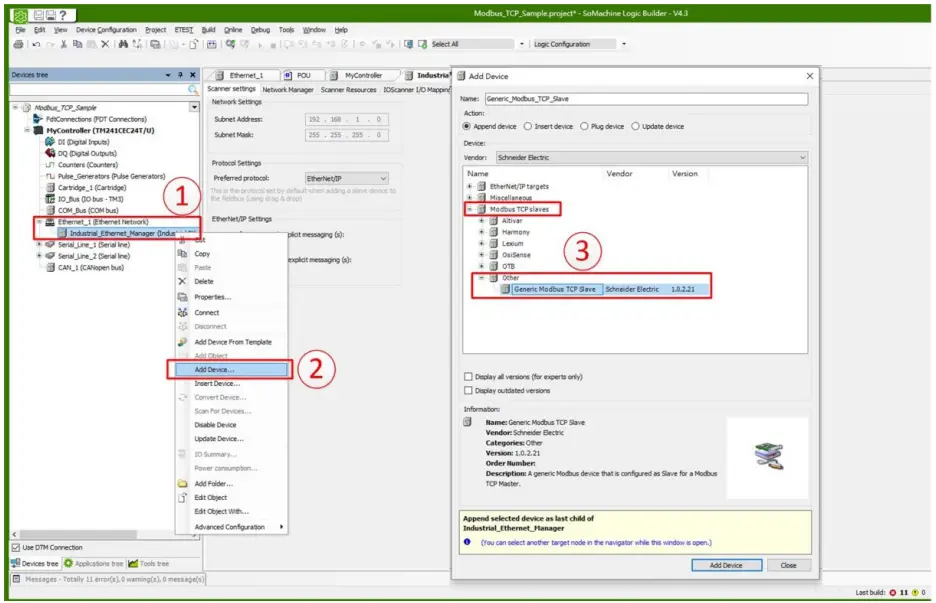This screenshot has width=936, height=603.
Task: Switch to the MyController tab
Action: point(363,75)
